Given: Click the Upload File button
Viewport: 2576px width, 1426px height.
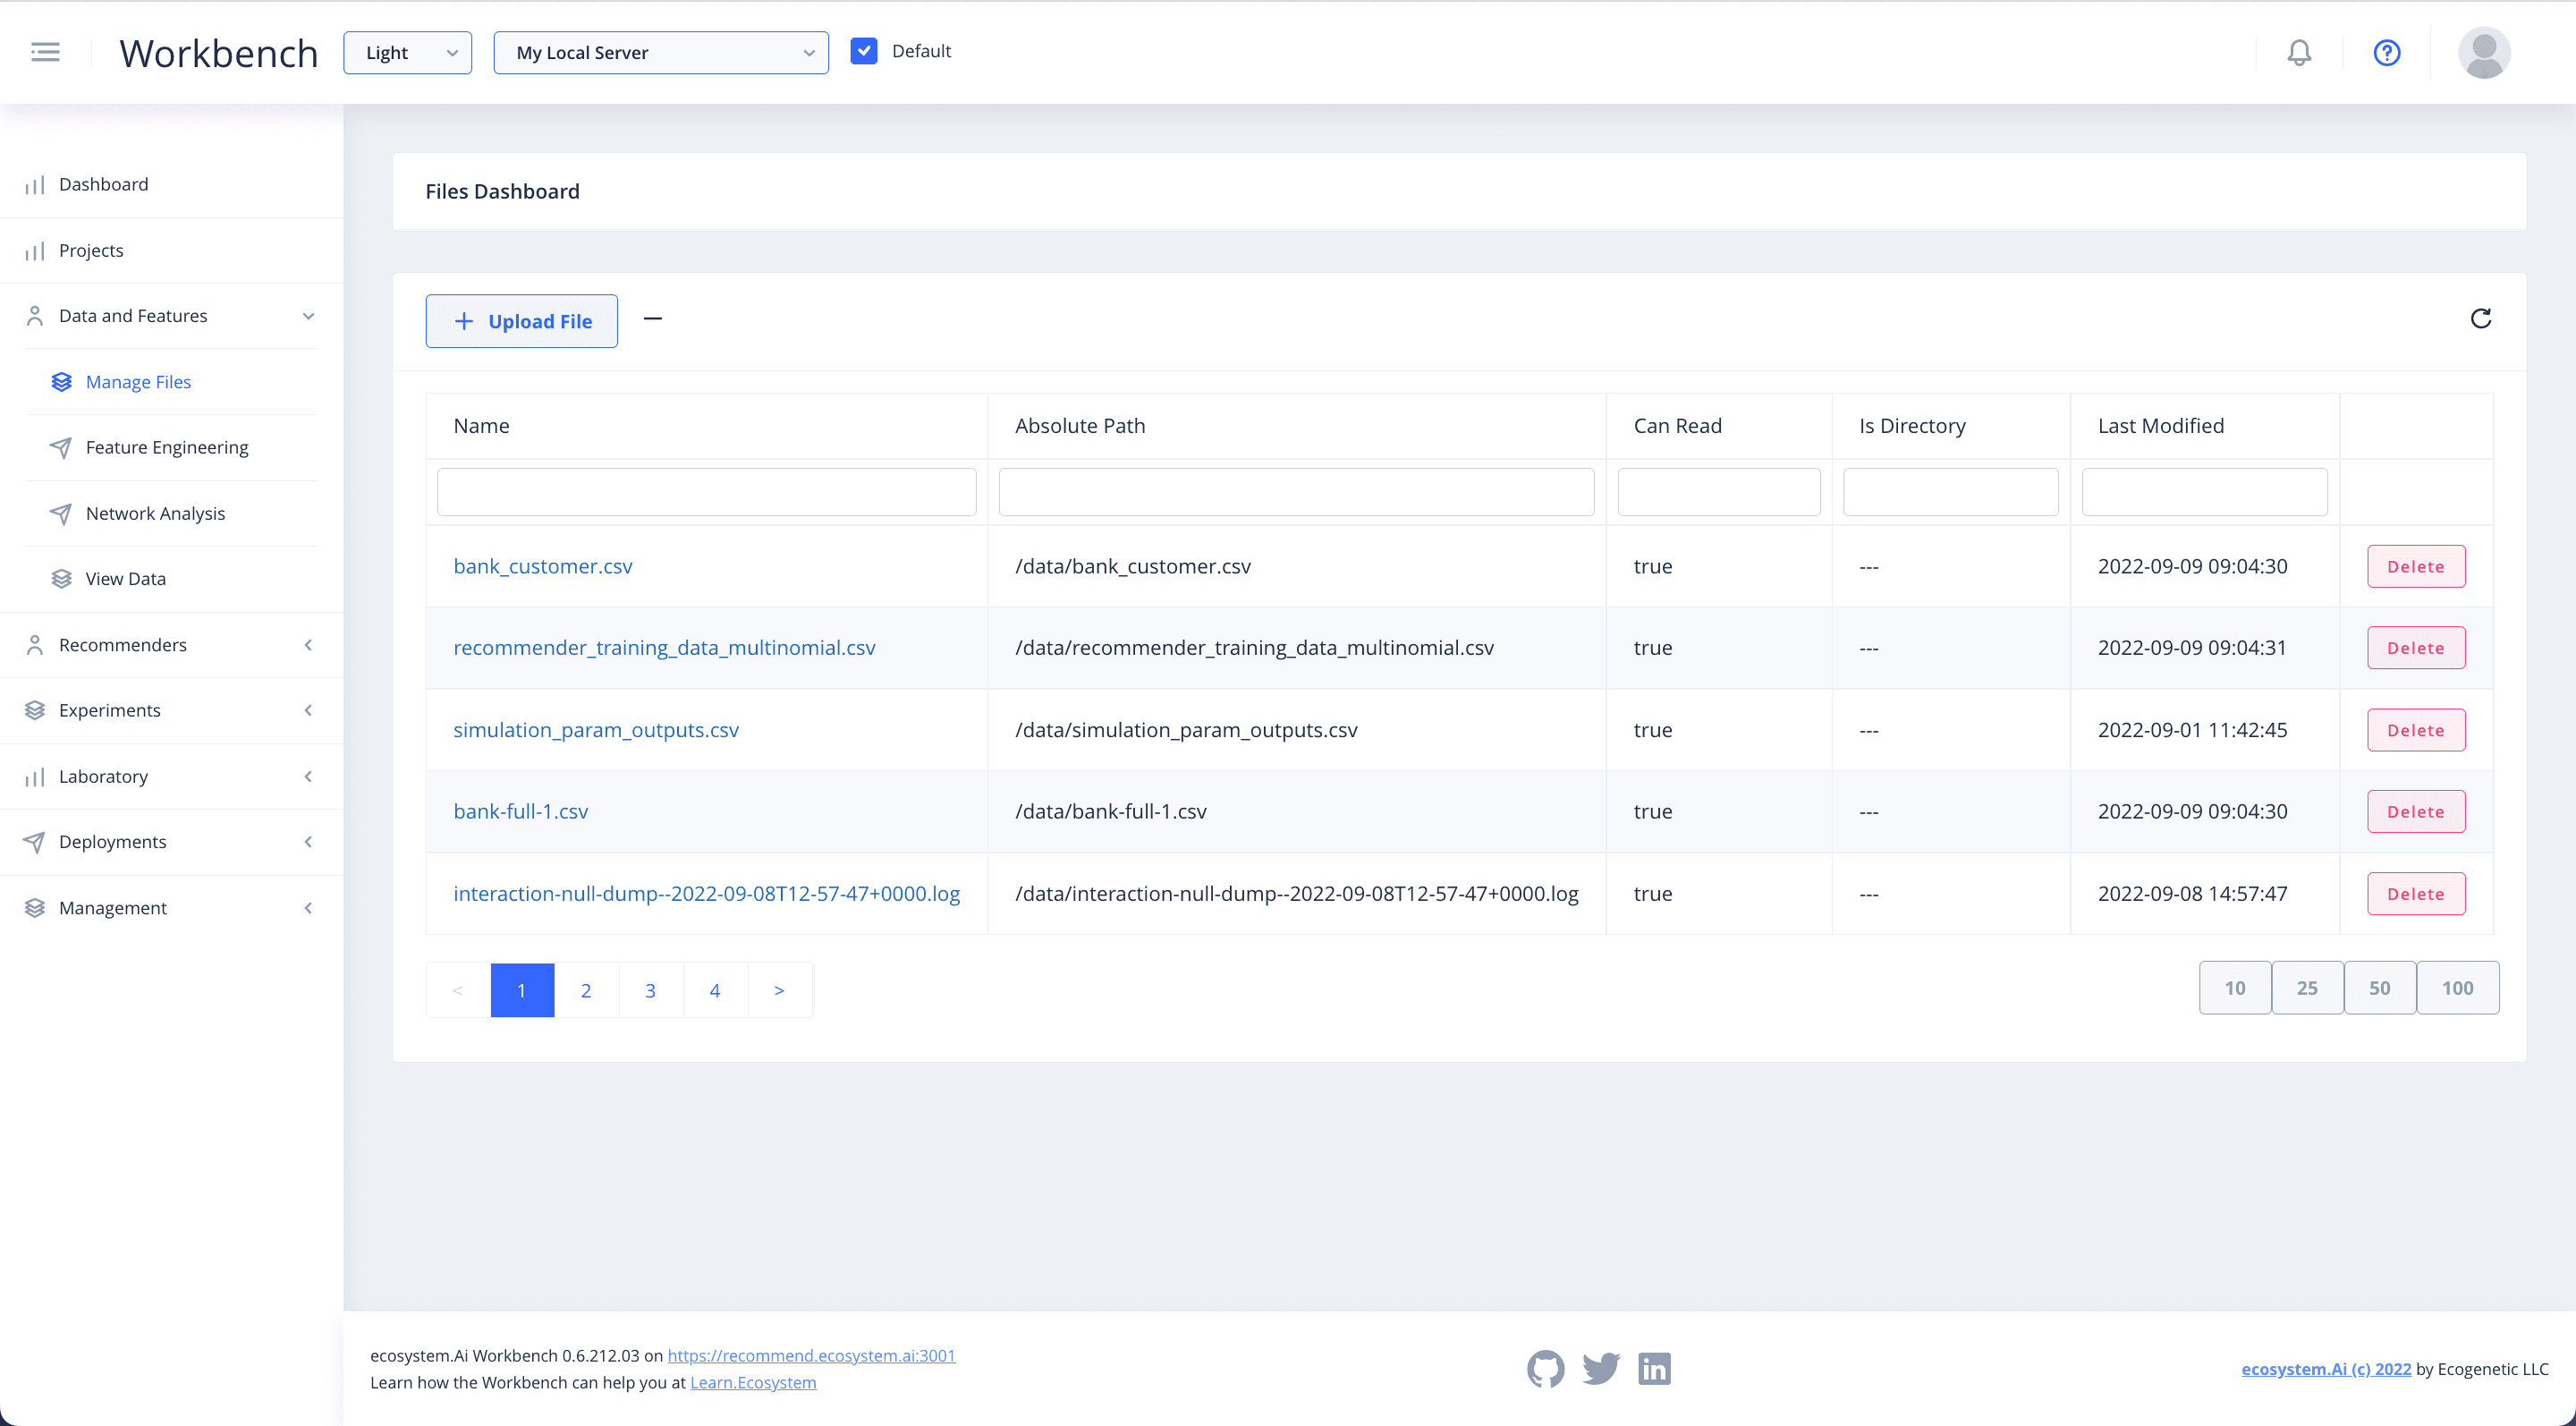Looking at the screenshot, I should 521,321.
